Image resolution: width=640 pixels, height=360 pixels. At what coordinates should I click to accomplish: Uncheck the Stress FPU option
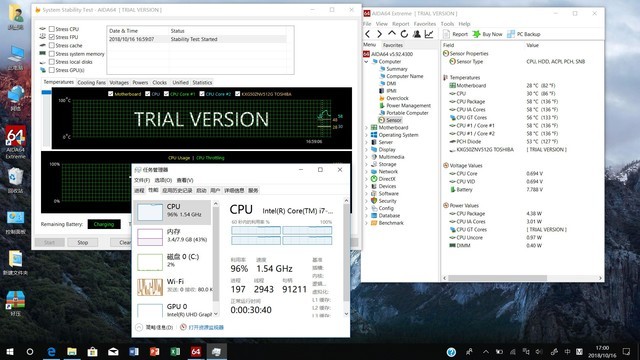coord(51,37)
